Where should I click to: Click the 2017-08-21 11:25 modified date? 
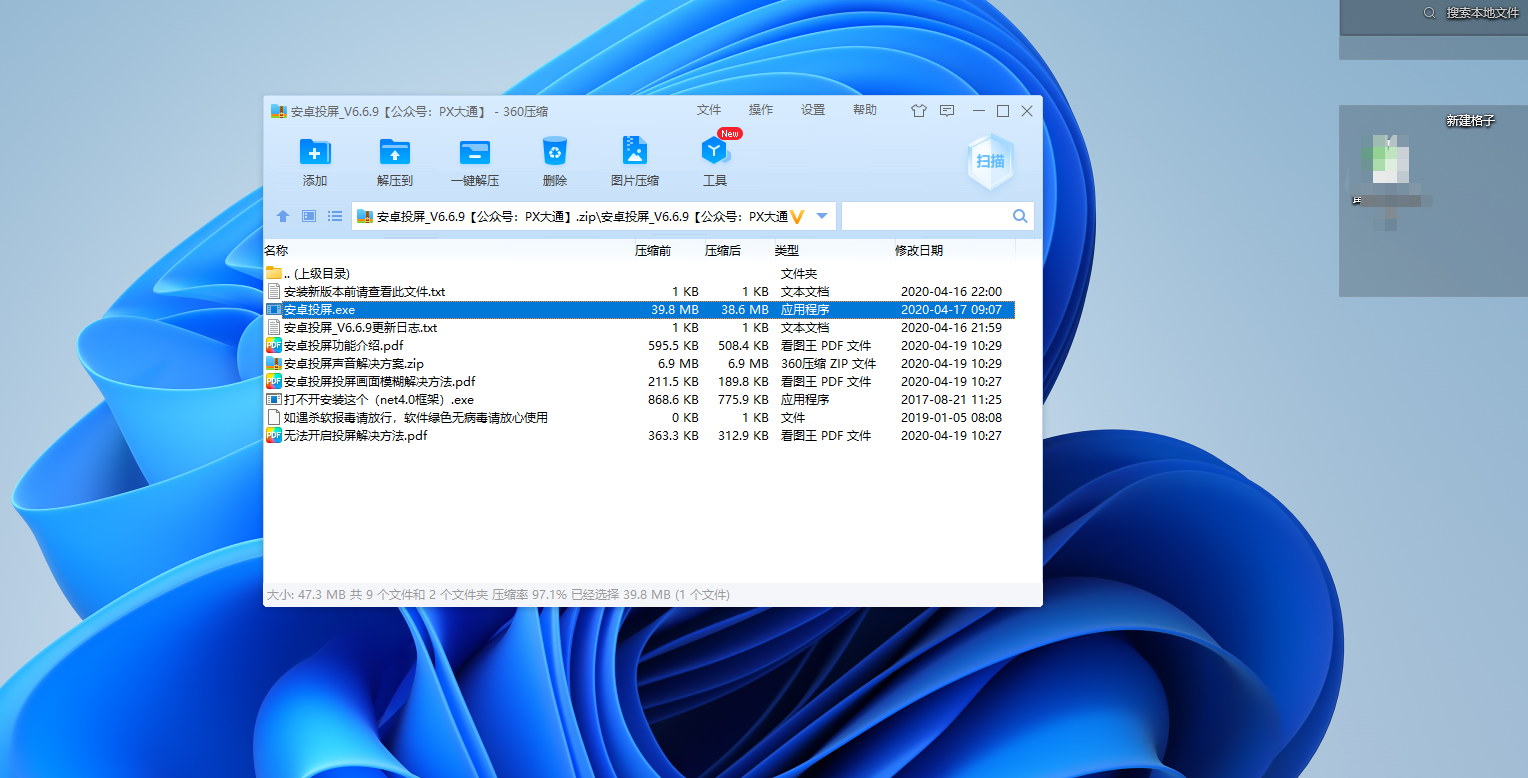tap(951, 400)
